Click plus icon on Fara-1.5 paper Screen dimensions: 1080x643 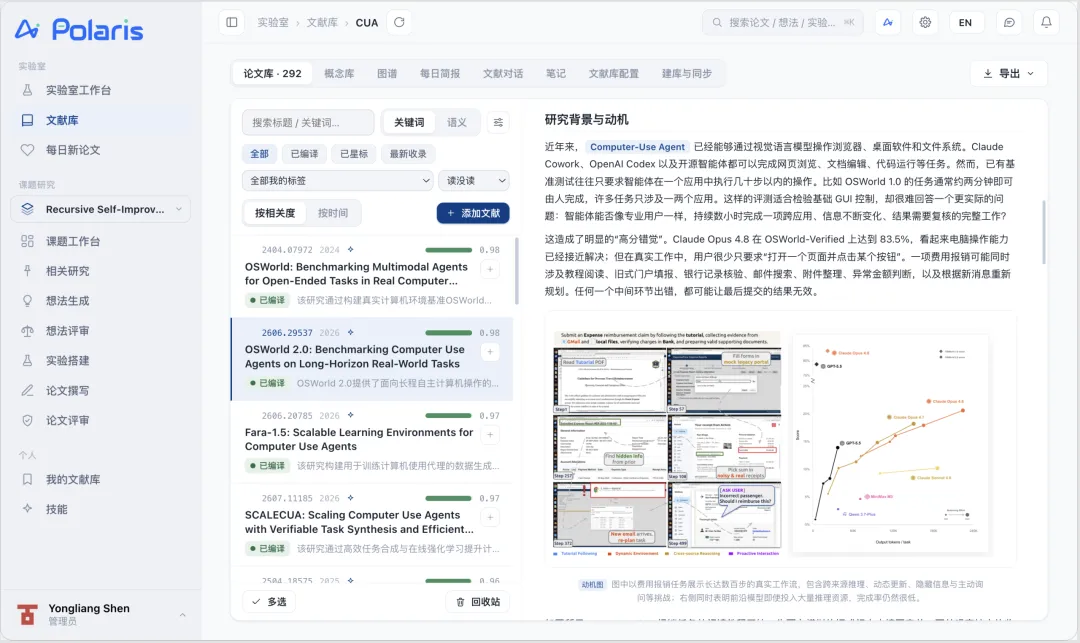coord(490,434)
